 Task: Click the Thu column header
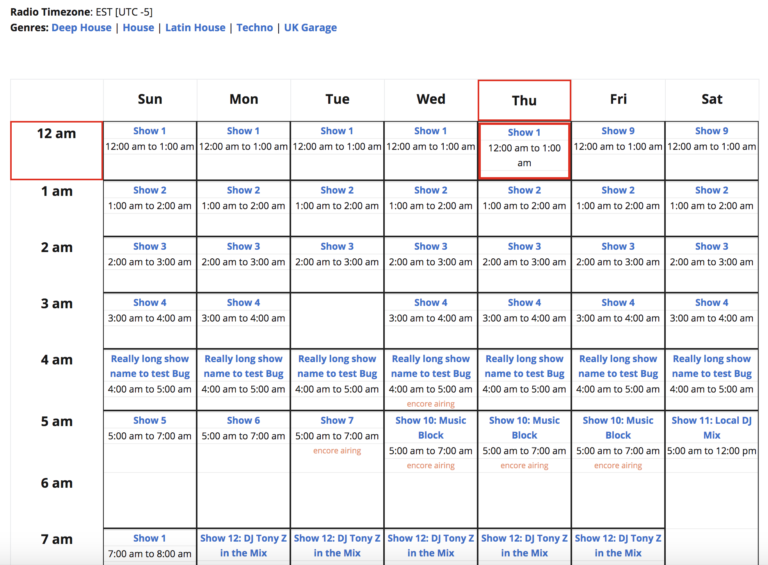(x=524, y=100)
